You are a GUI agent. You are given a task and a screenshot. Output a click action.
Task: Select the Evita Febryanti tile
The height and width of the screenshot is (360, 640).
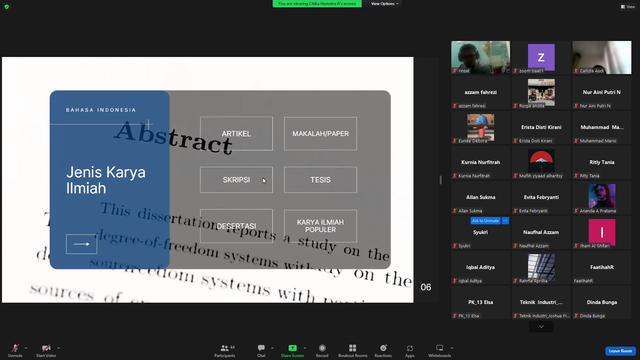point(541,198)
